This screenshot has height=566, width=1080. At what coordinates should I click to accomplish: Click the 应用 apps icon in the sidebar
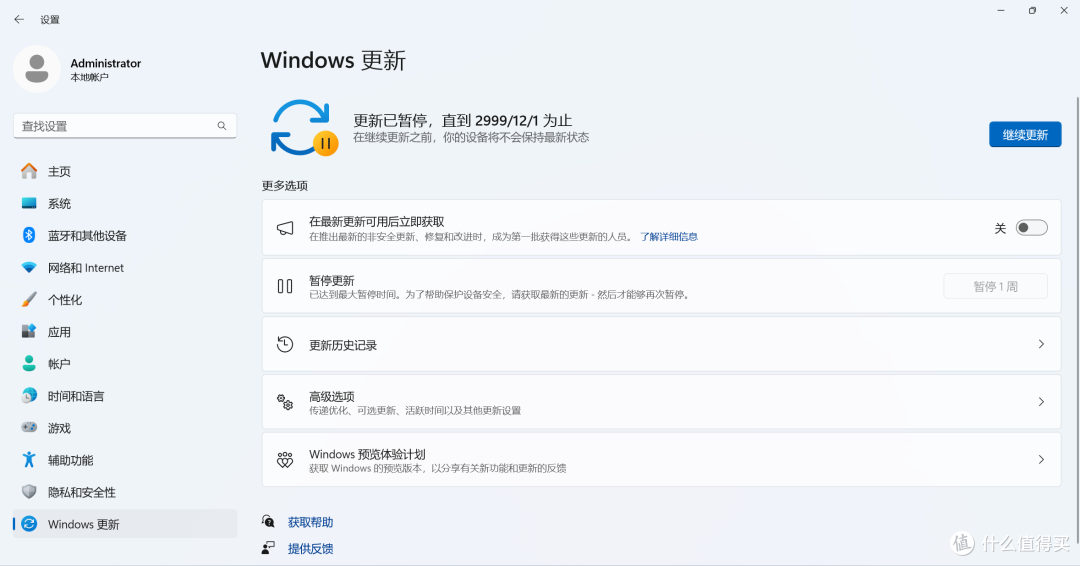pyautogui.click(x=29, y=331)
